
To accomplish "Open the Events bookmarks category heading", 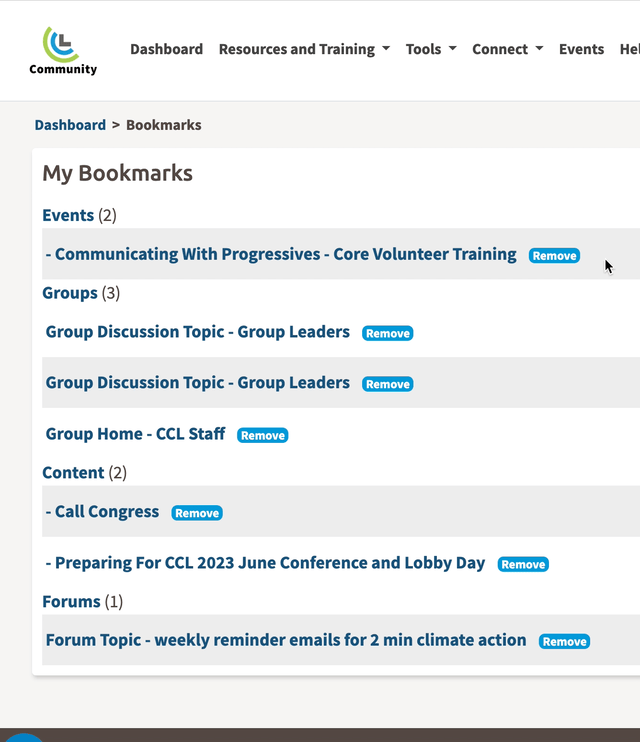I will coord(68,215).
